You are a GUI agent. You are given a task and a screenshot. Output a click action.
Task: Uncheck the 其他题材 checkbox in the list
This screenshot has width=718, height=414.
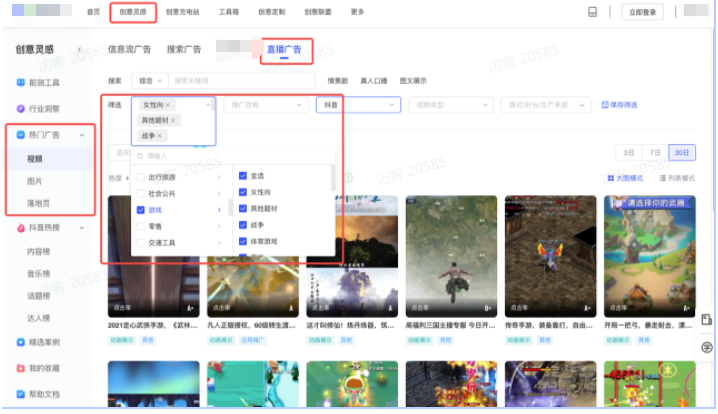click(243, 209)
